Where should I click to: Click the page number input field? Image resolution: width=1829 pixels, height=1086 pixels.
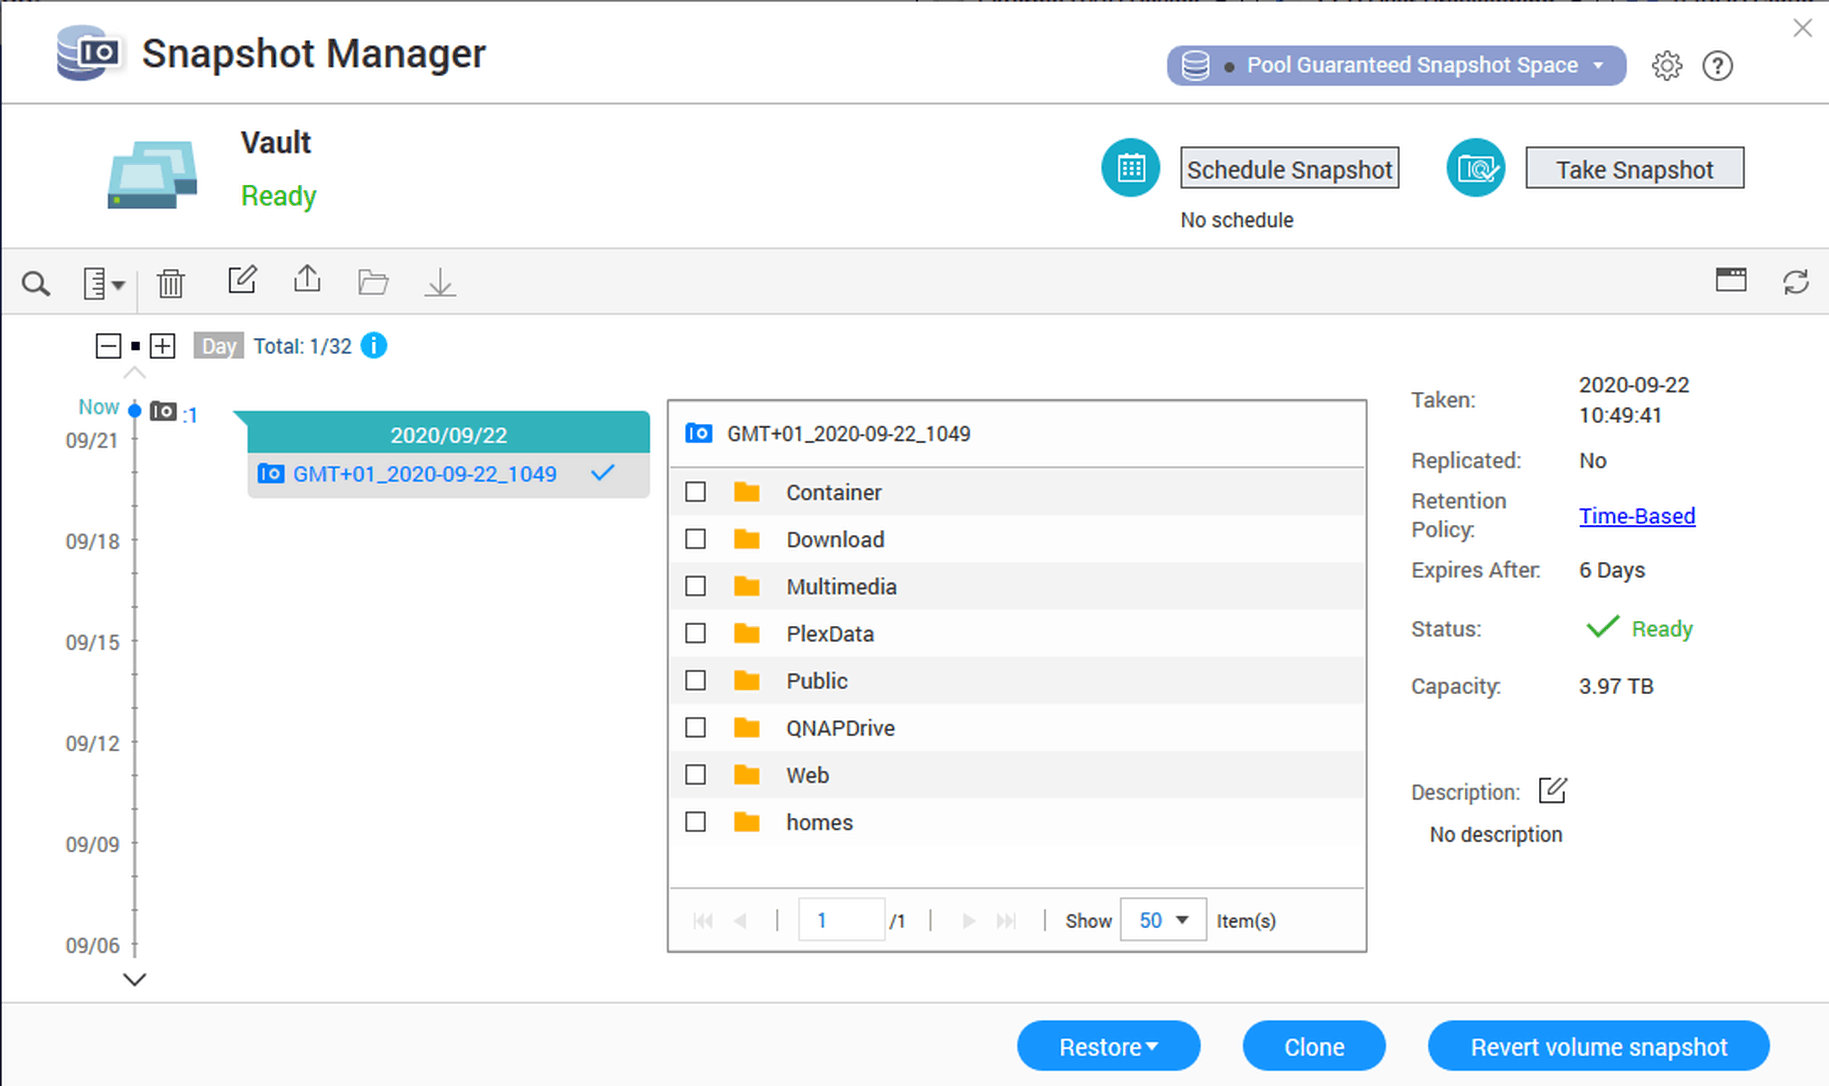point(840,920)
